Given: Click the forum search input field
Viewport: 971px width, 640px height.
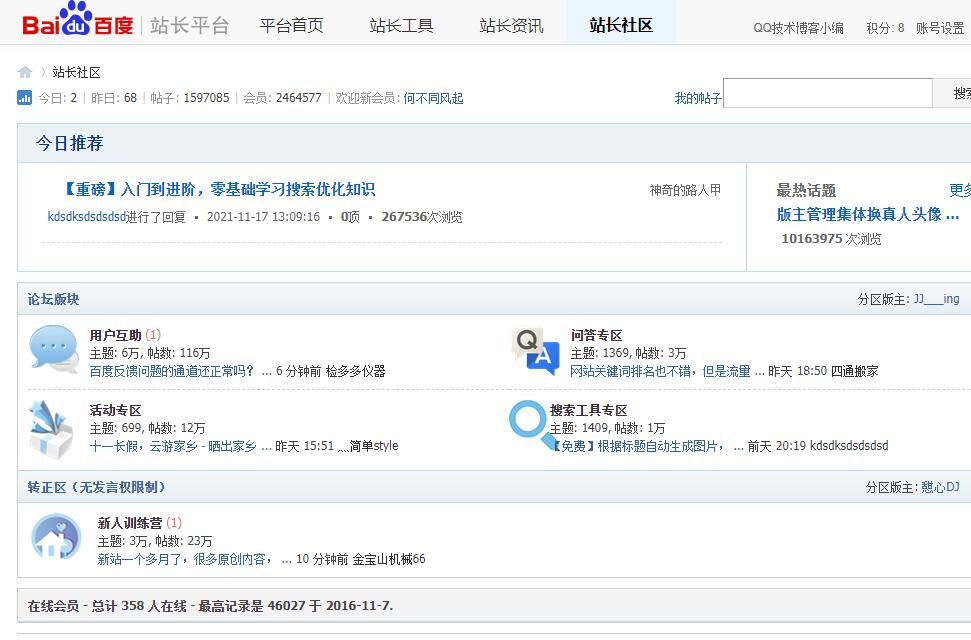Looking at the screenshot, I should click(x=827, y=94).
